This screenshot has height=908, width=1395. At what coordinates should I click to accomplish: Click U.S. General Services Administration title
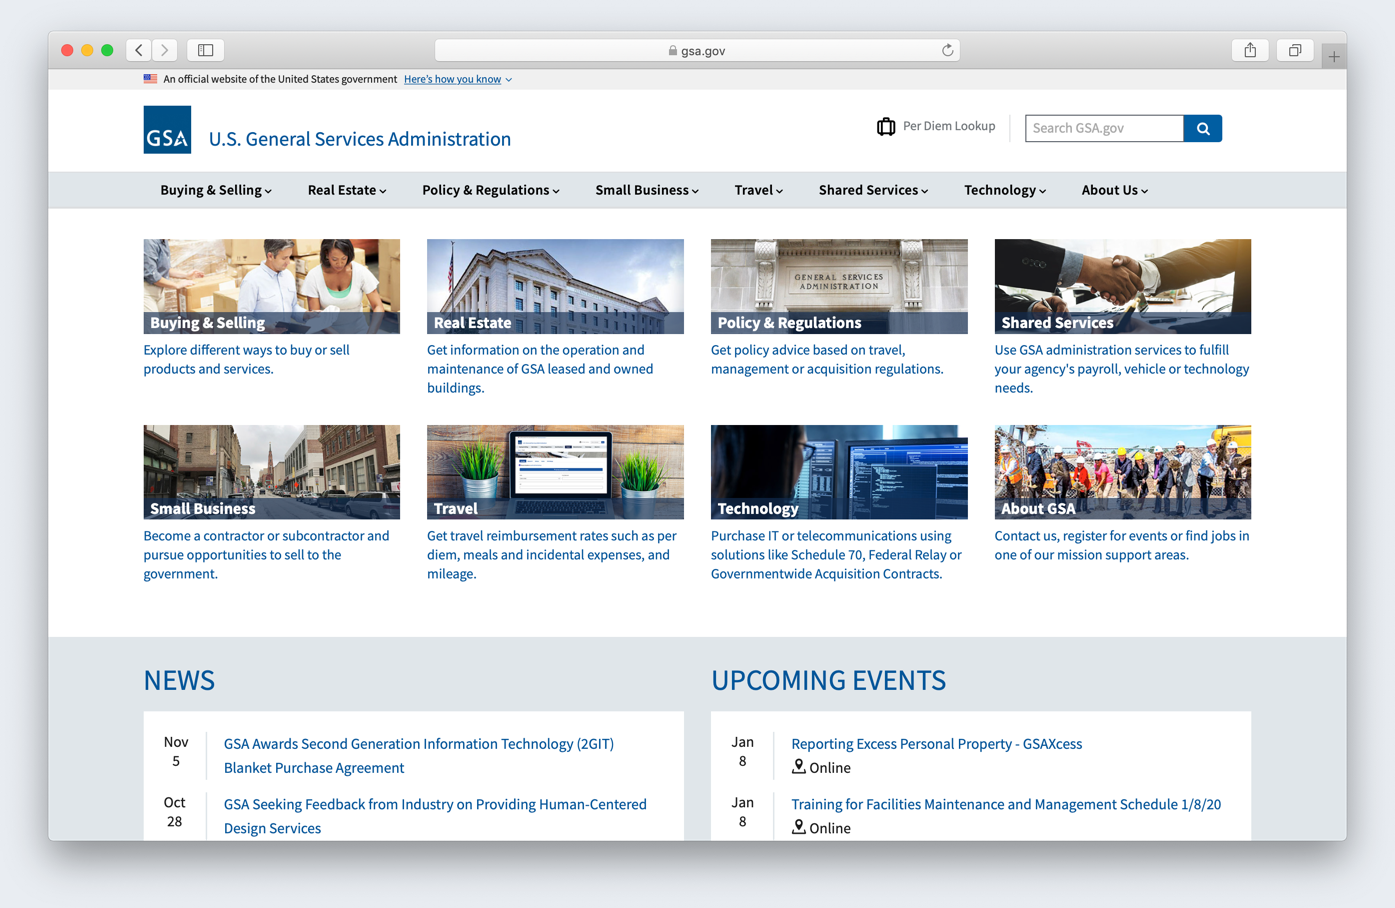[x=360, y=139]
